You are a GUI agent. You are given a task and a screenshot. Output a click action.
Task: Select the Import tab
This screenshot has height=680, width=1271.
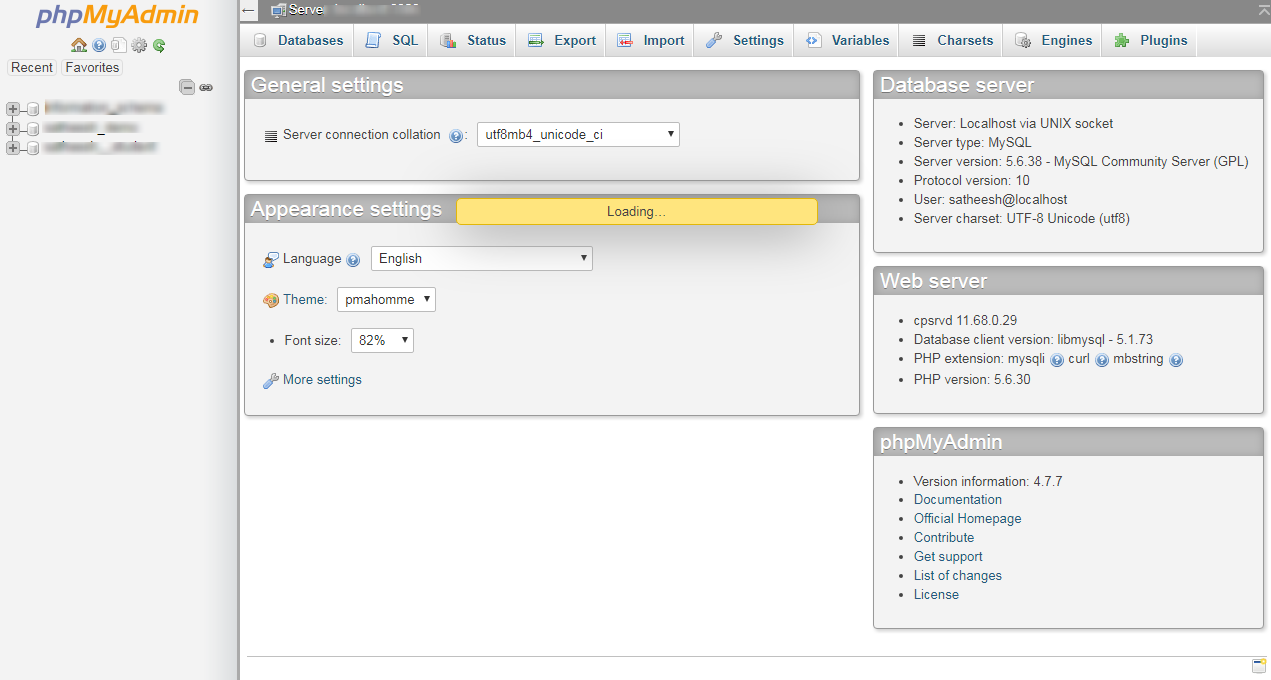coord(650,40)
